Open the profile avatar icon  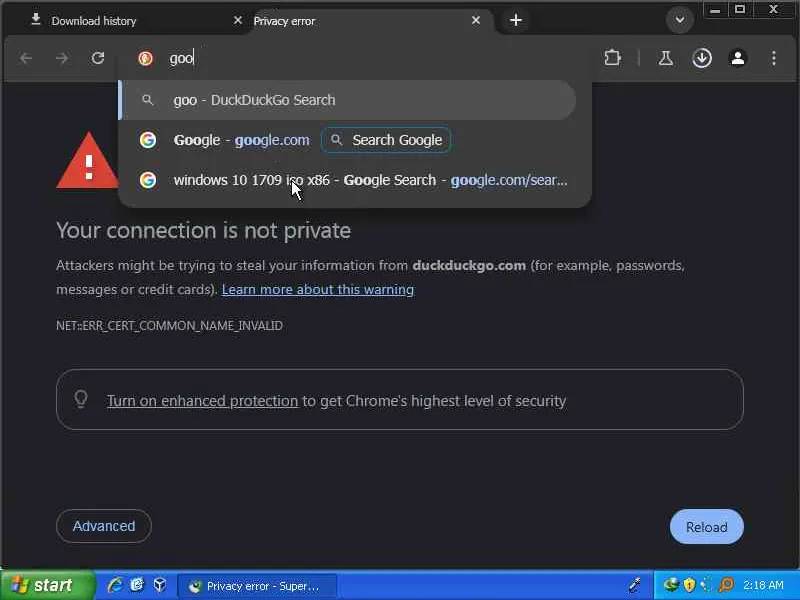[738, 58]
